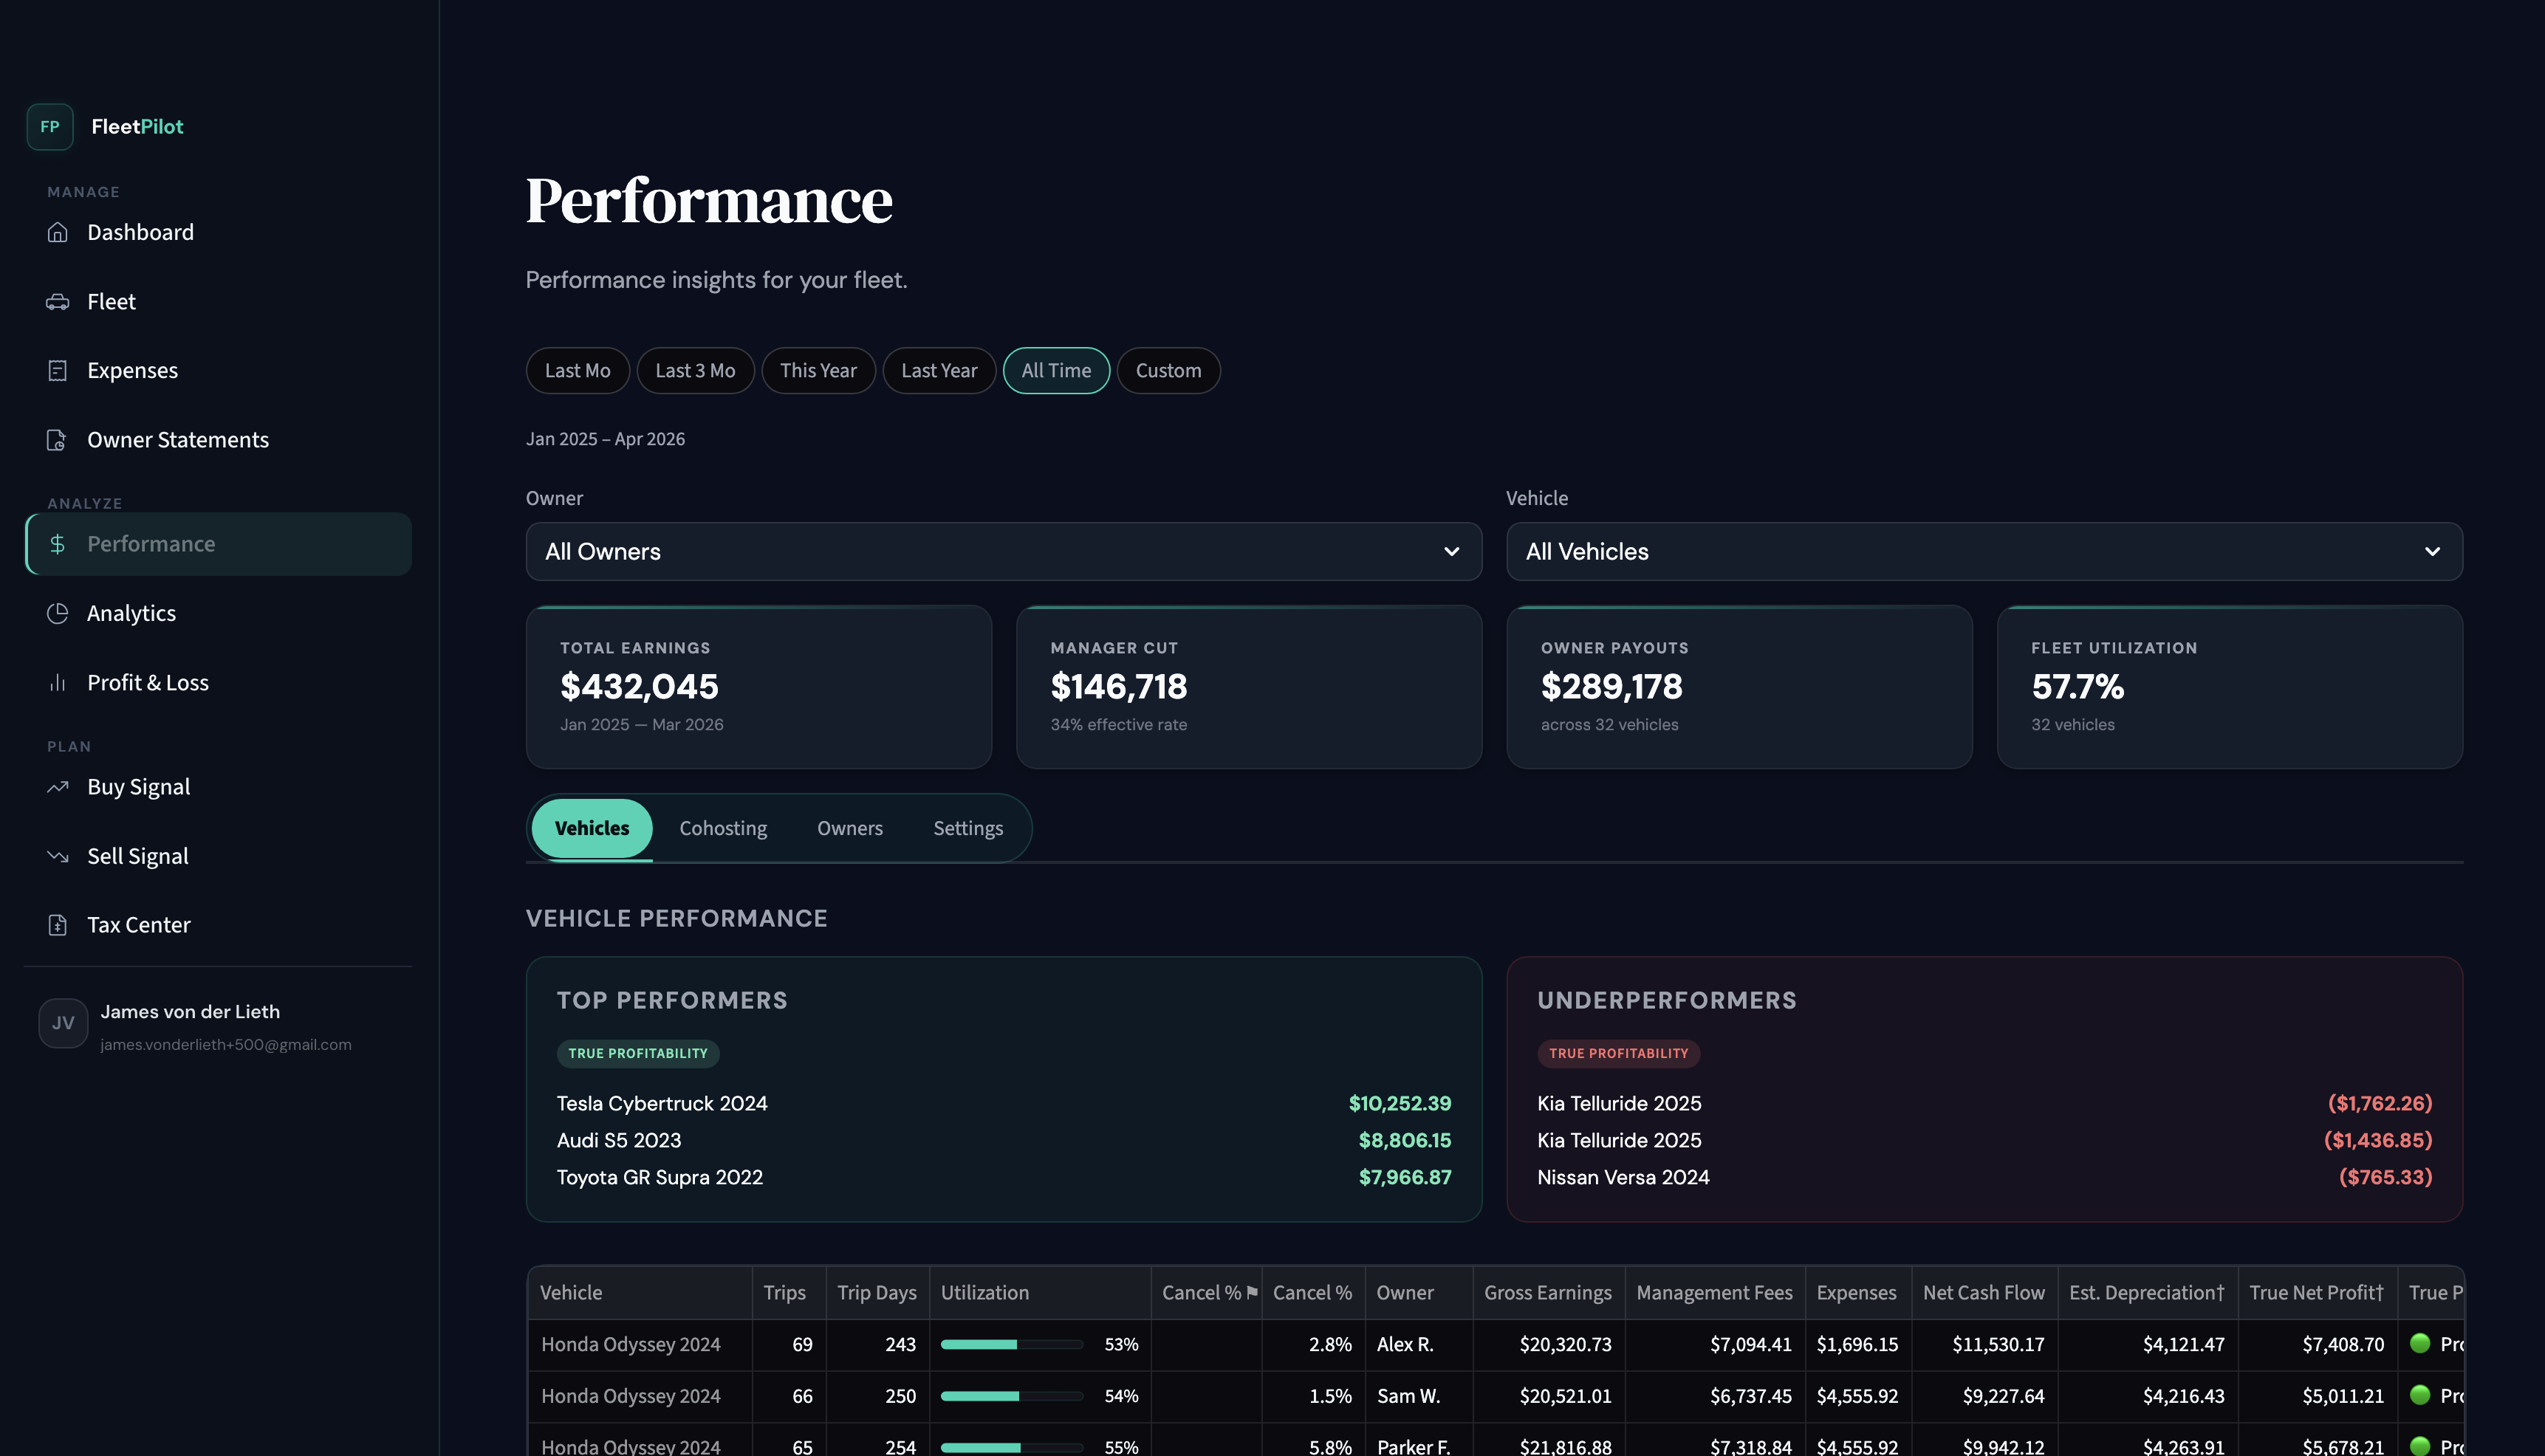Open Tax Center via sidebar icon

point(57,924)
